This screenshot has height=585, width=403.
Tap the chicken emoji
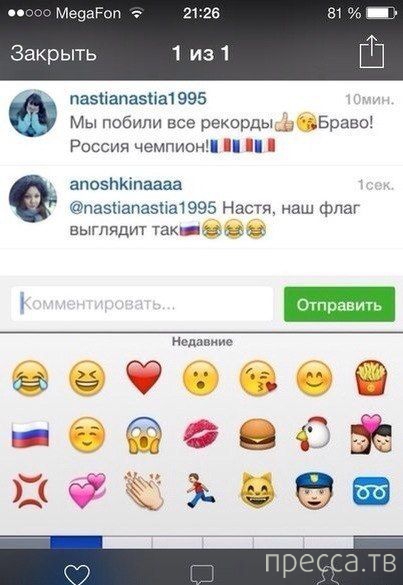point(313,435)
